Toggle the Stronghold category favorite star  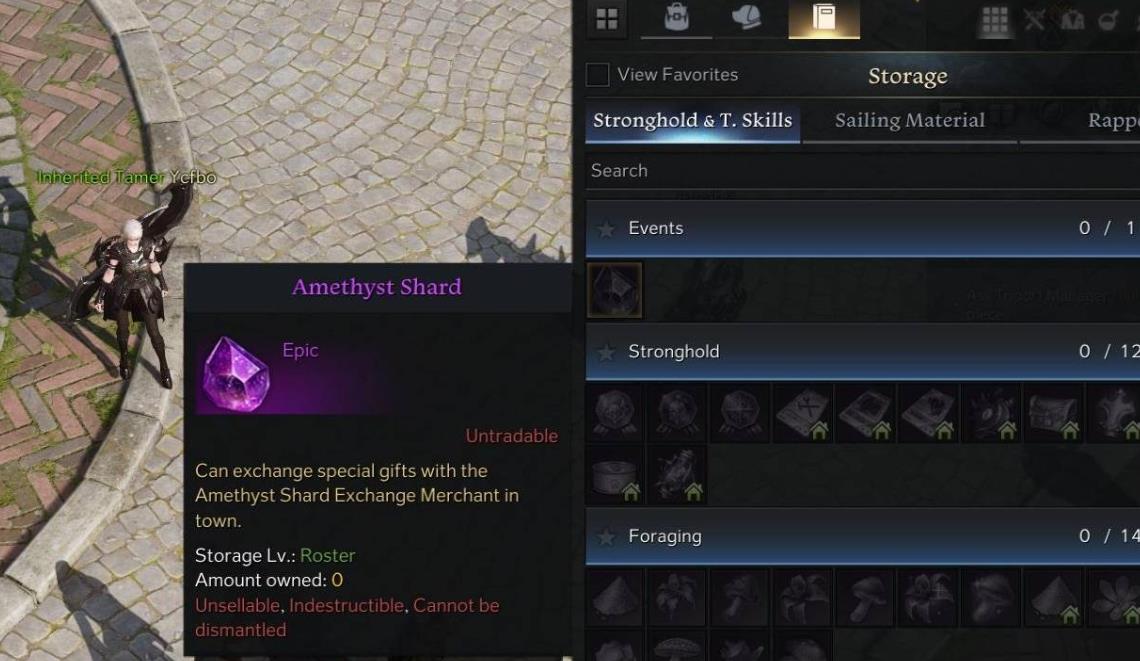click(606, 353)
